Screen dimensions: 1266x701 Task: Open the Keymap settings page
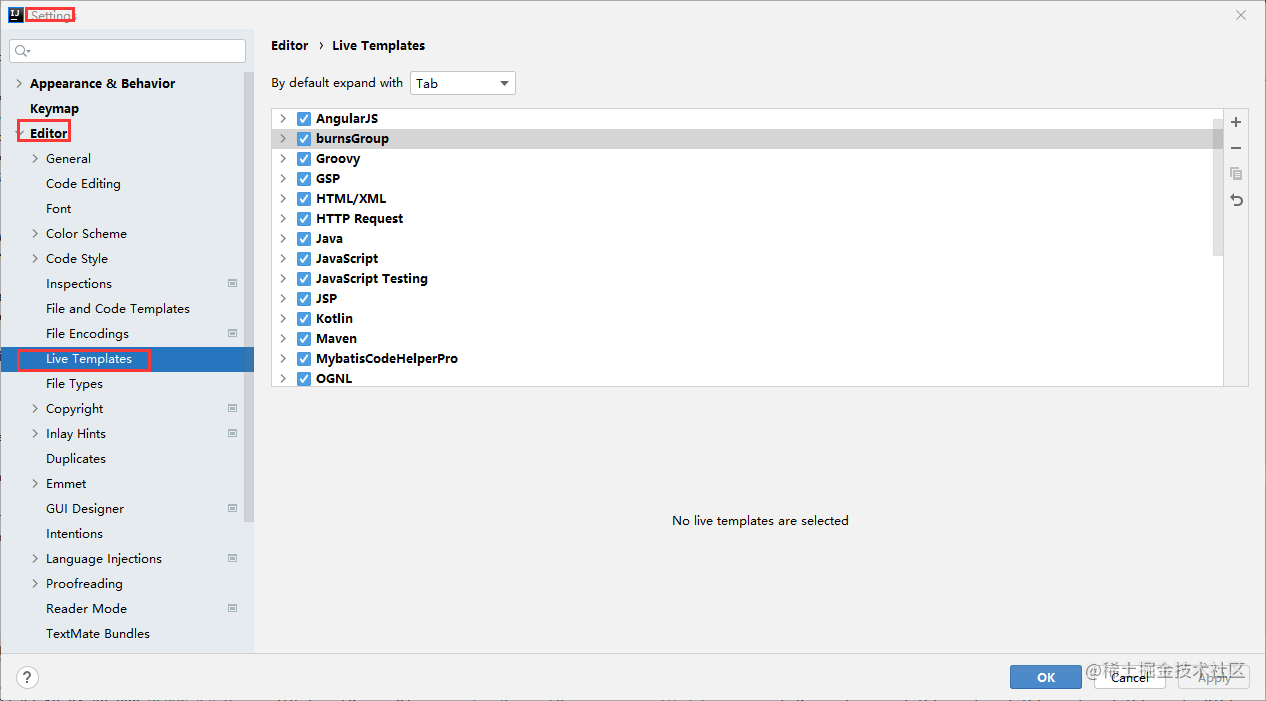(x=54, y=108)
